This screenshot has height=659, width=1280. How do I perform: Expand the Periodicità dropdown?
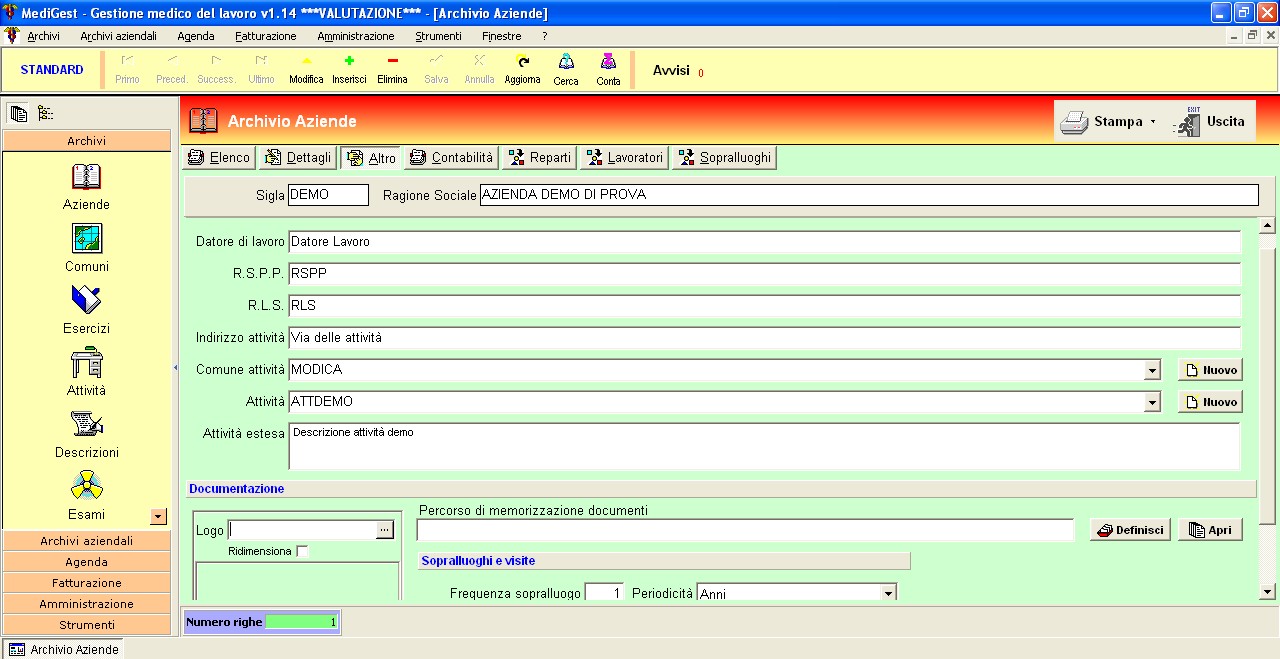coord(888,594)
